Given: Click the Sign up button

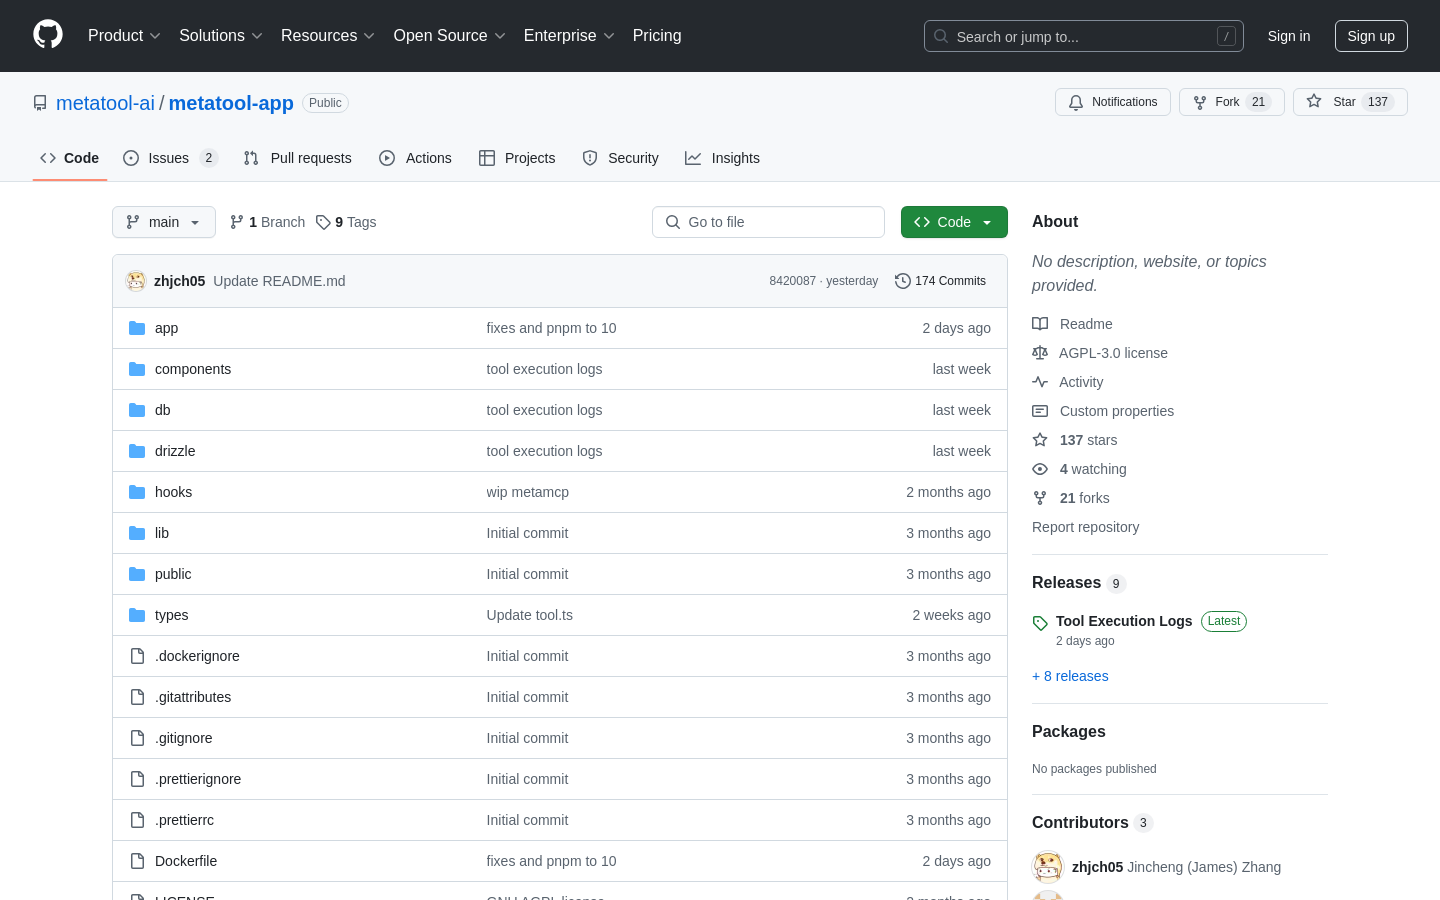Looking at the screenshot, I should tap(1371, 36).
